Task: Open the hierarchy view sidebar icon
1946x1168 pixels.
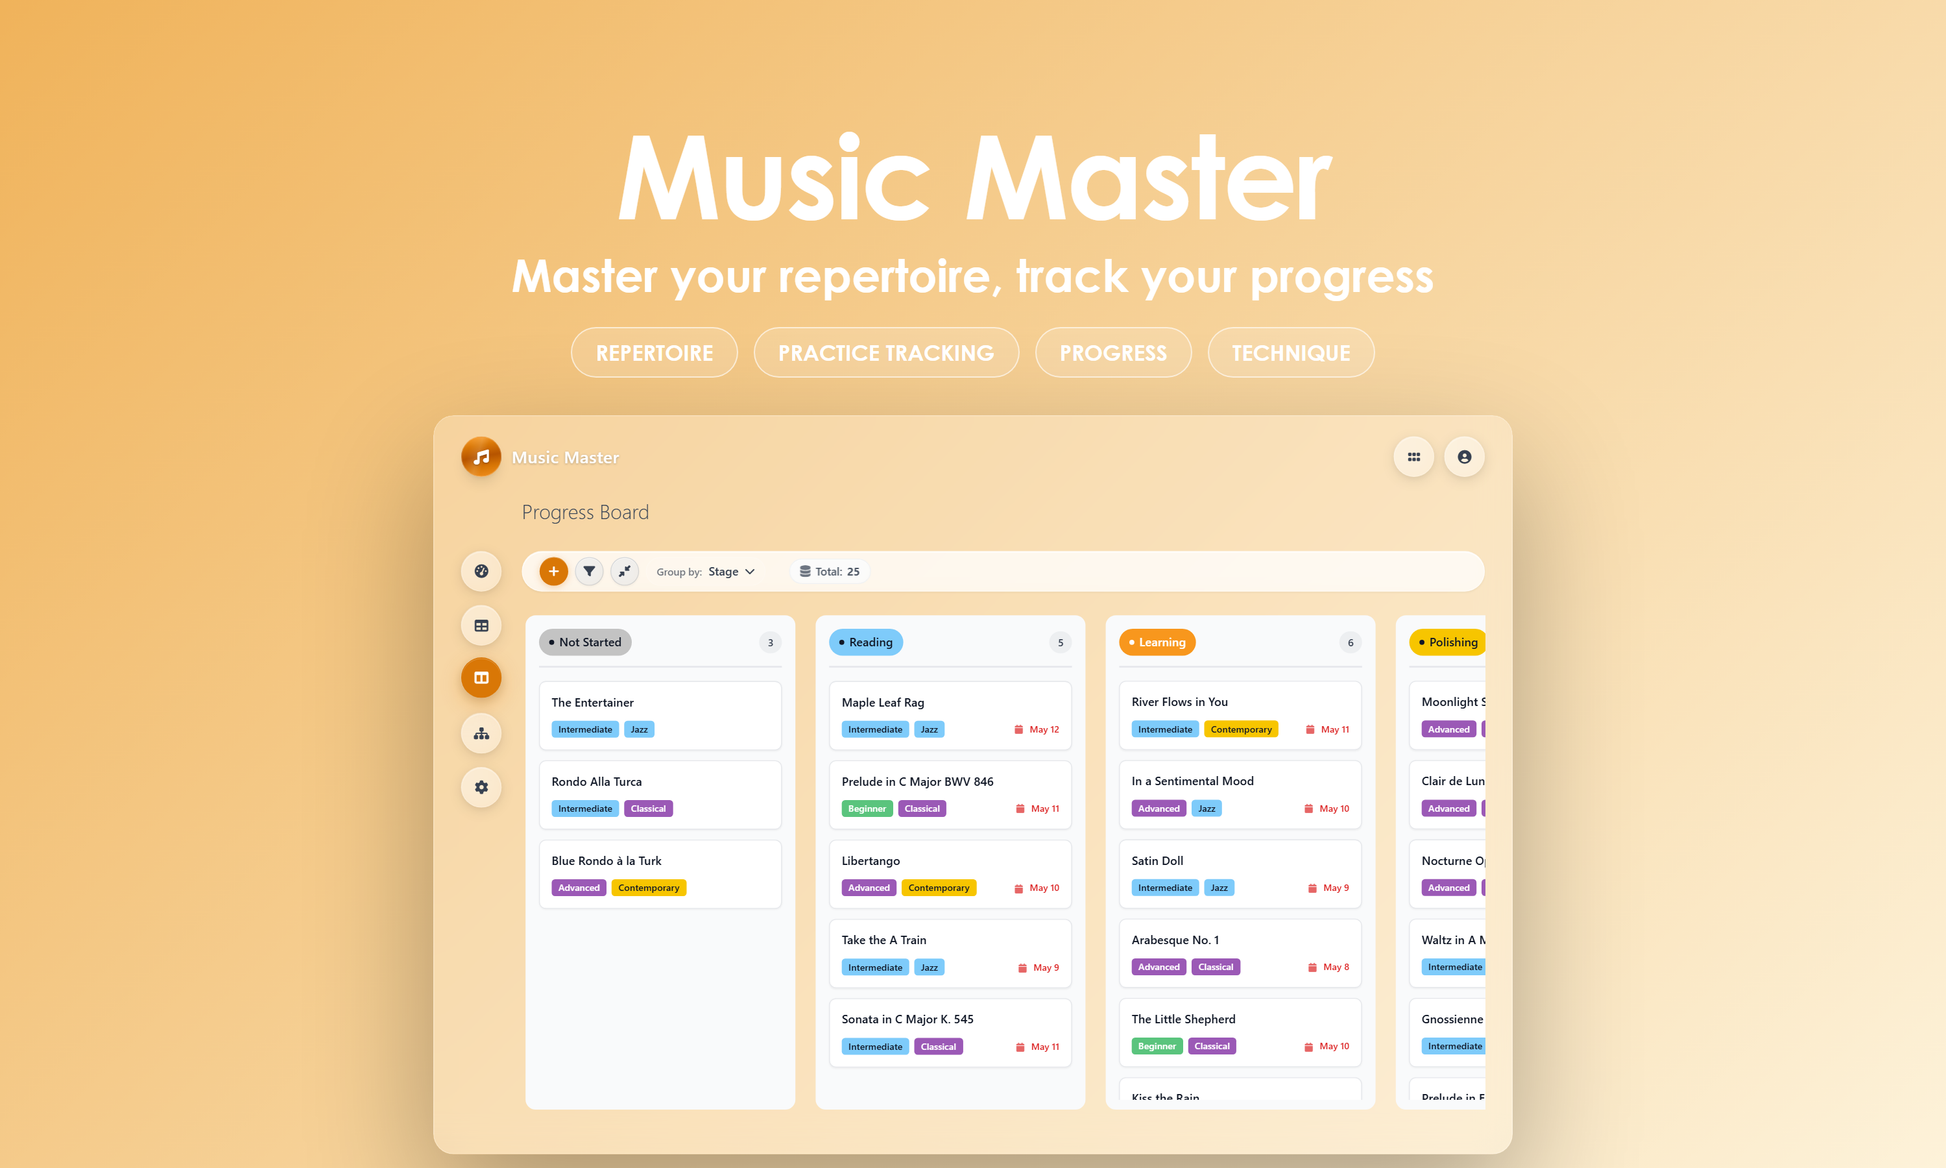Action: coord(481,733)
